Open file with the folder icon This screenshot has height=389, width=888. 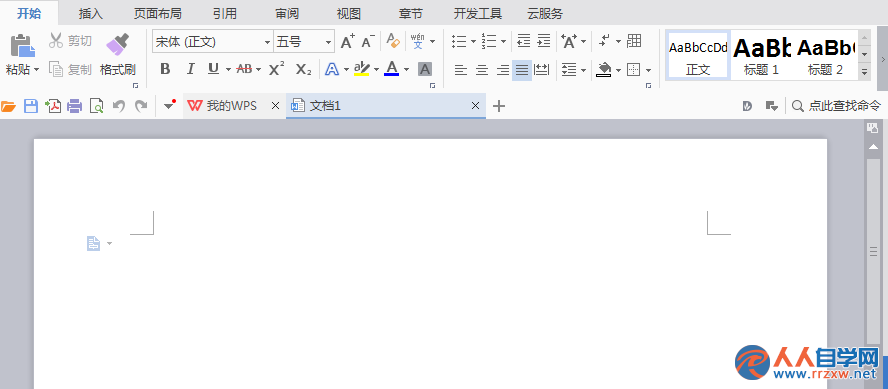tap(8, 106)
